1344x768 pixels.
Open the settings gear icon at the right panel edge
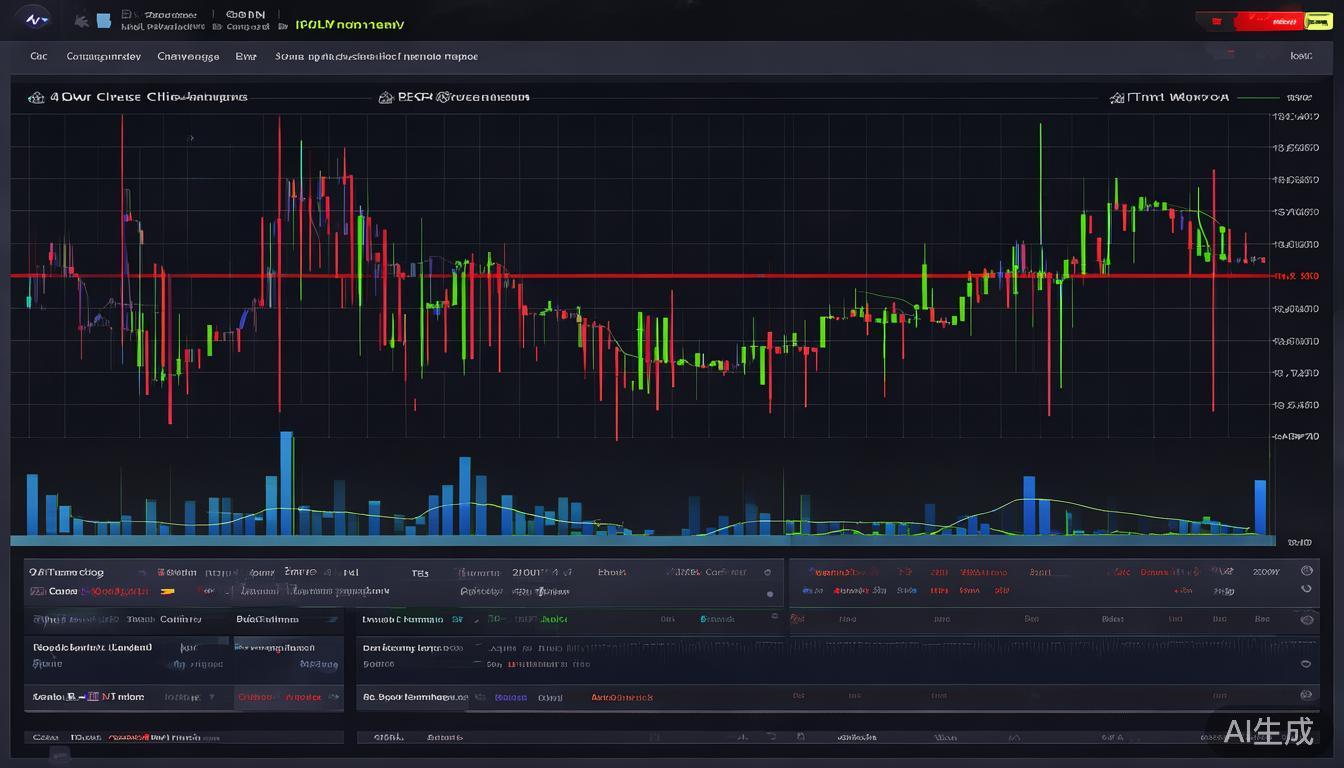click(1306, 695)
